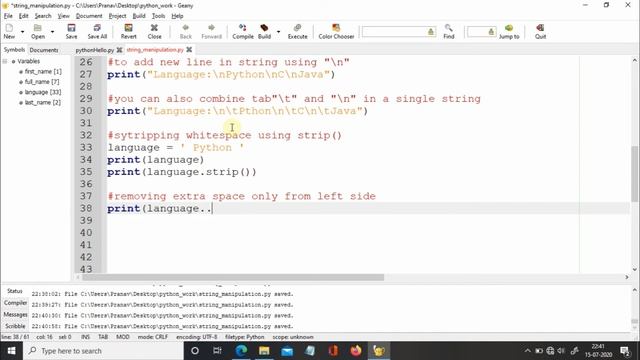
Task: Click the horizontal editor scrollbar
Action: pyautogui.click(x=233, y=277)
